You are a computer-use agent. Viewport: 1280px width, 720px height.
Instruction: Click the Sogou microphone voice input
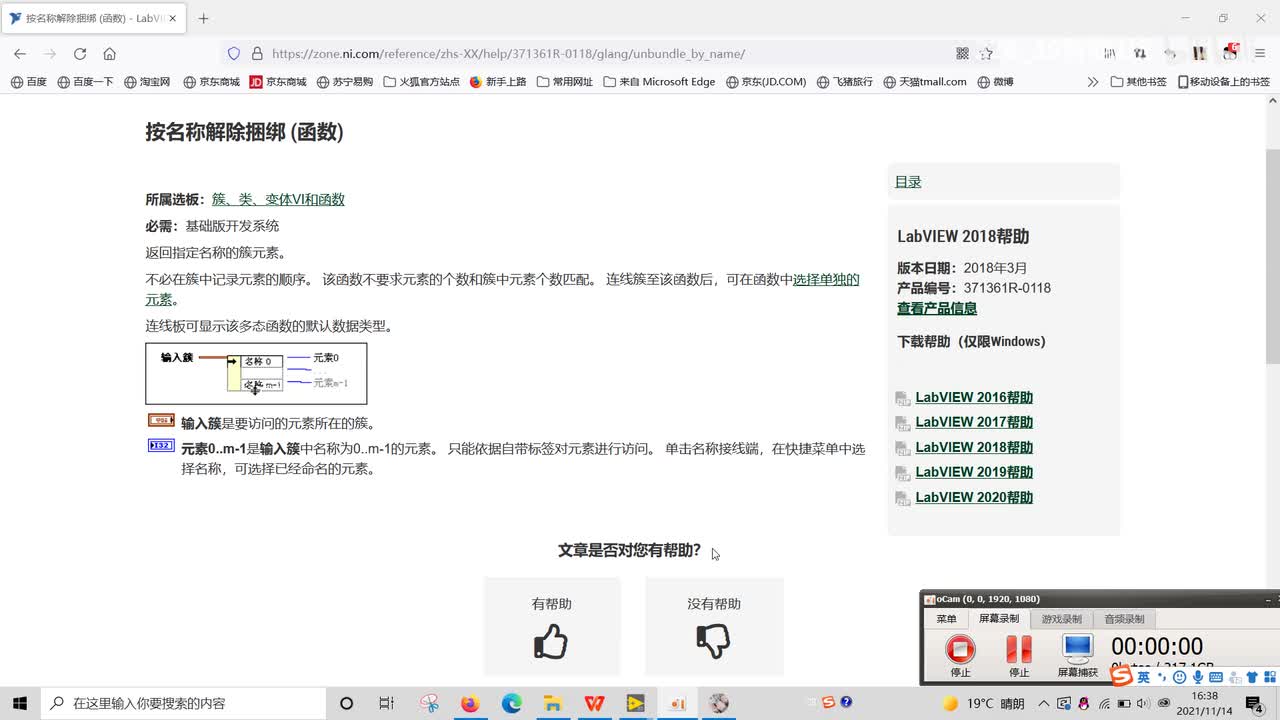coord(1198,678)
